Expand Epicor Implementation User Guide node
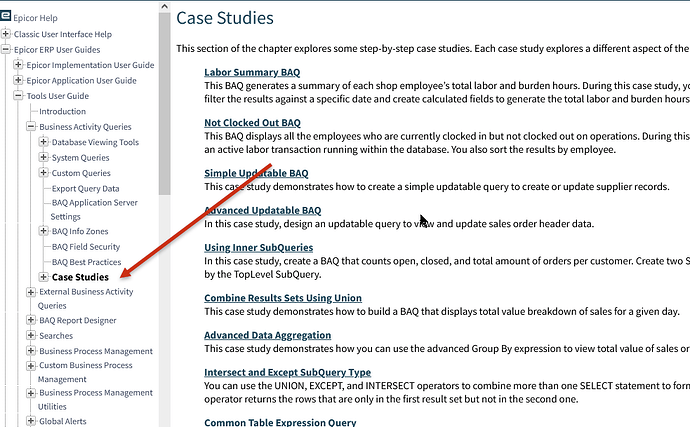The height and width of the screenshot is (427, 690). (18, 64)
